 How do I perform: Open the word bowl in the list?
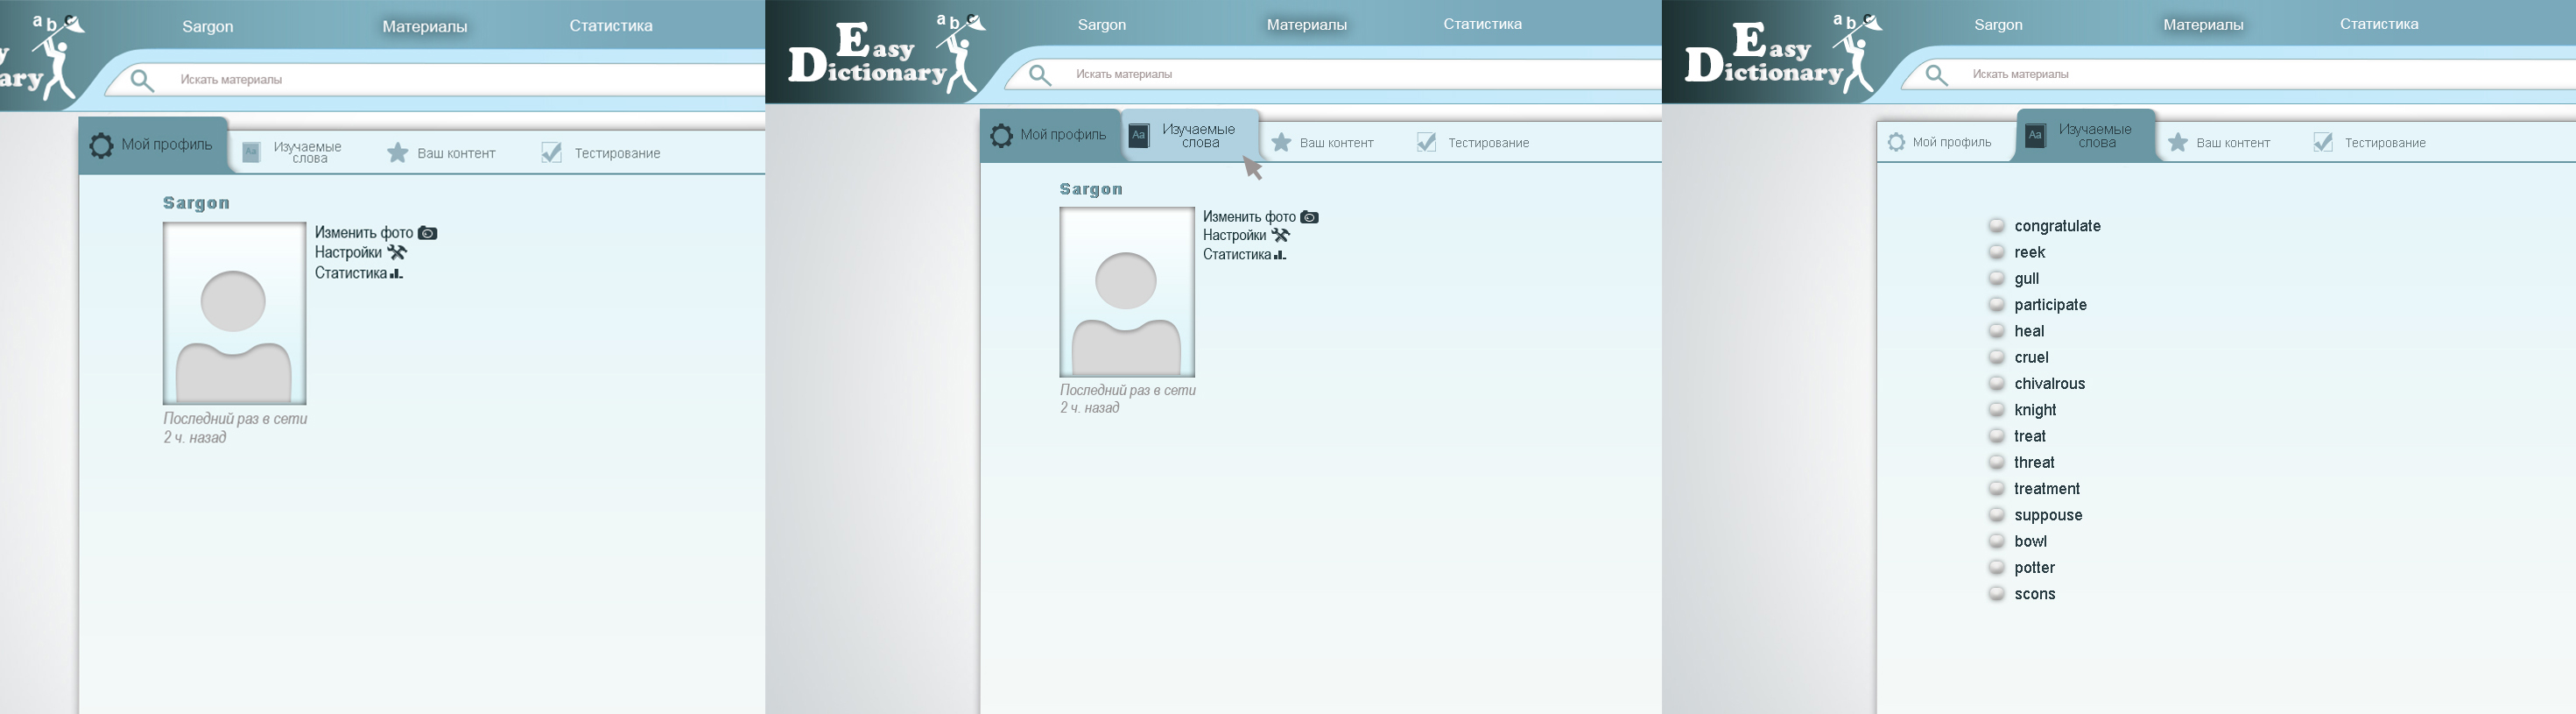click(2030, 541)
